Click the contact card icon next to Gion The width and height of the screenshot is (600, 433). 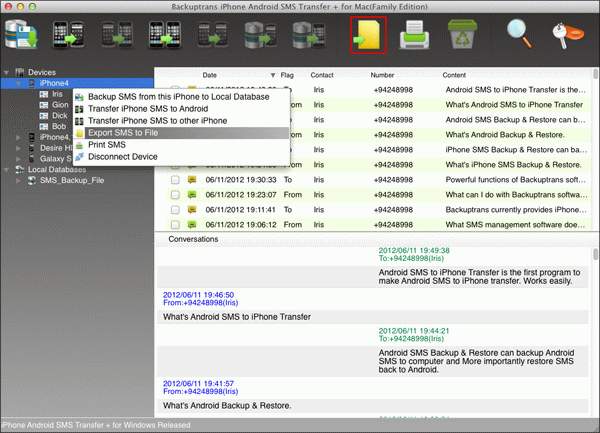44,105
